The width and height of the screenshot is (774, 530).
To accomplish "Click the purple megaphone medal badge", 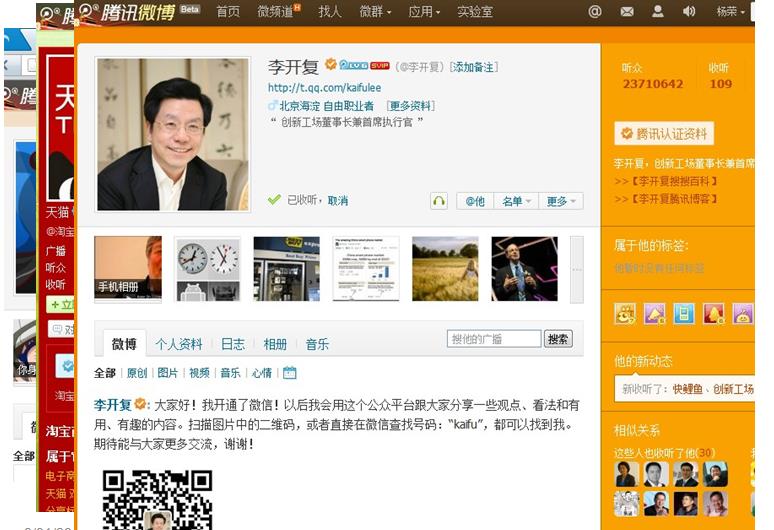I will point(655,314).
